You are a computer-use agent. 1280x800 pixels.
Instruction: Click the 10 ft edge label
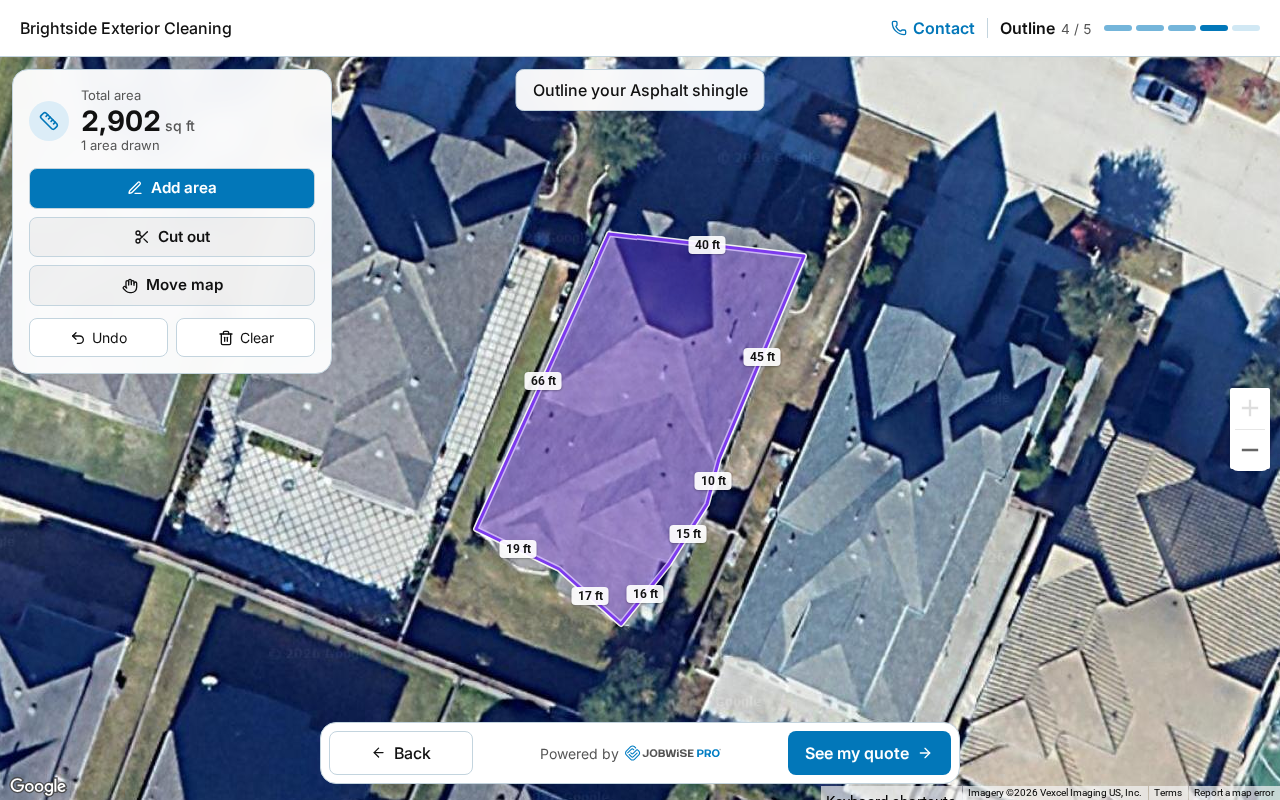(x=713, y=481)
